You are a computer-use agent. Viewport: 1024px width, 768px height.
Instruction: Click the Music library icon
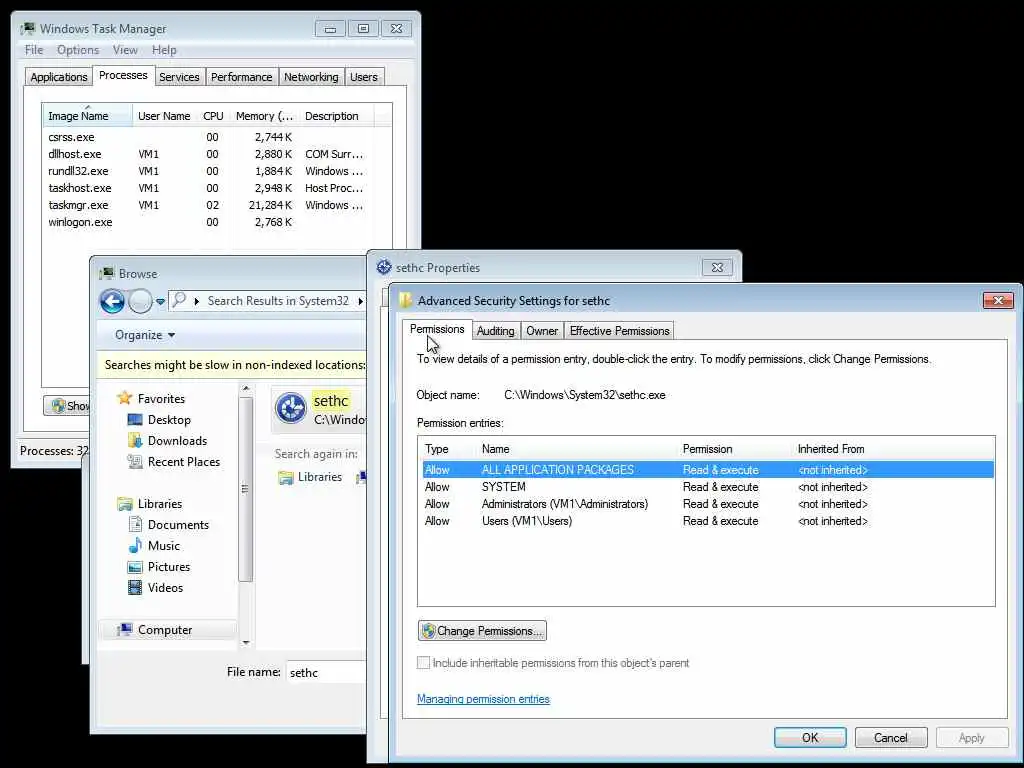(x=135, y=545)
